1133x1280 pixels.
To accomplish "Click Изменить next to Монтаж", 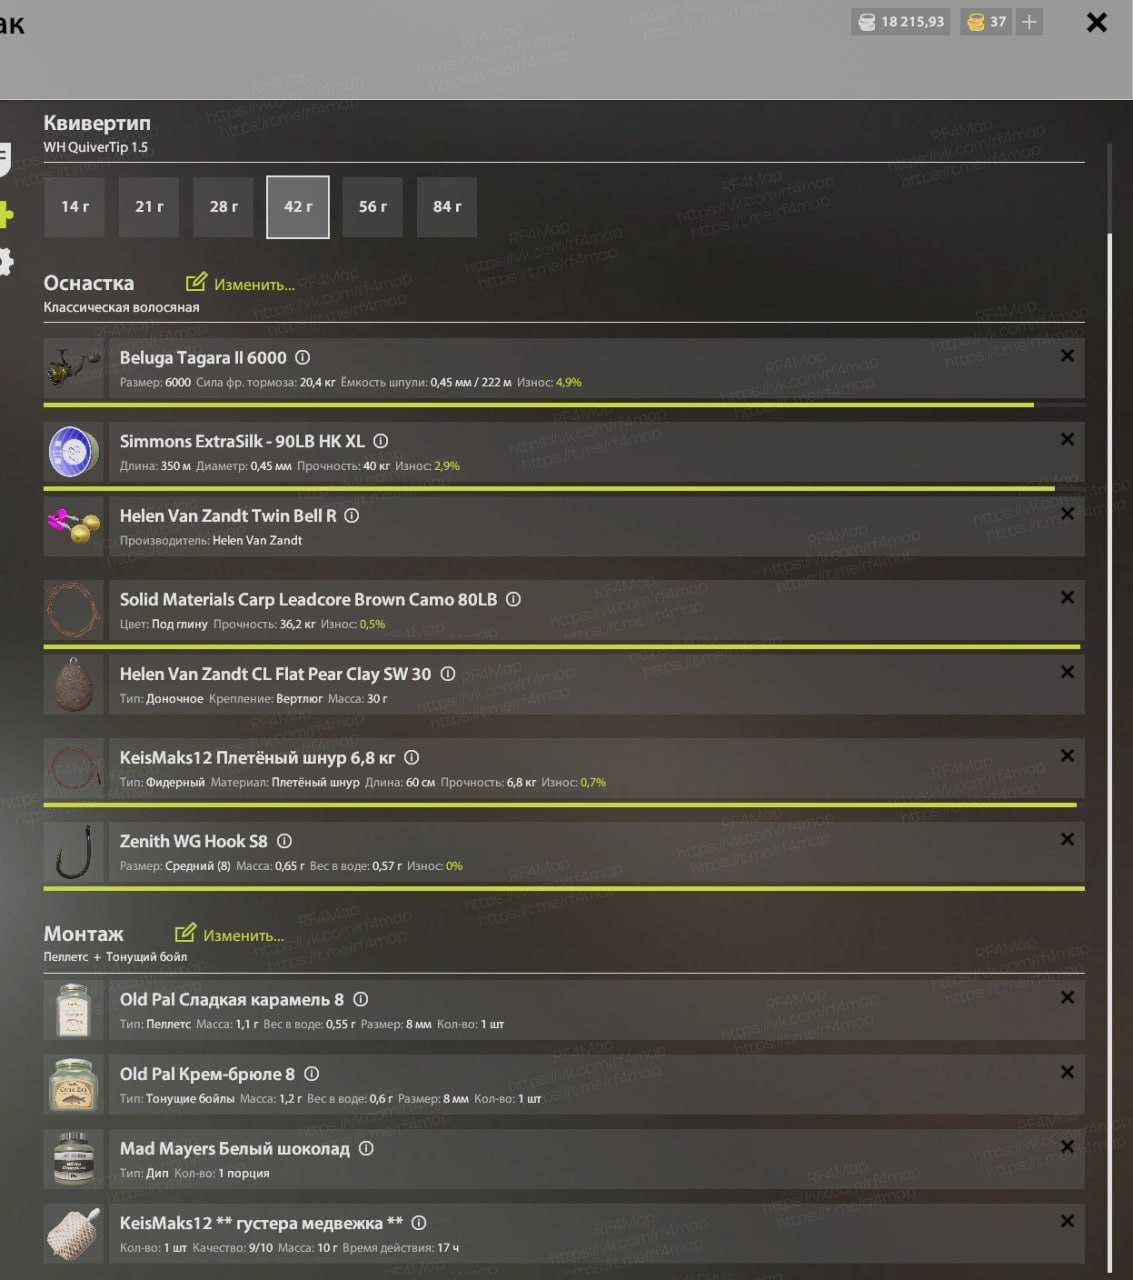I will pos(230,935).
